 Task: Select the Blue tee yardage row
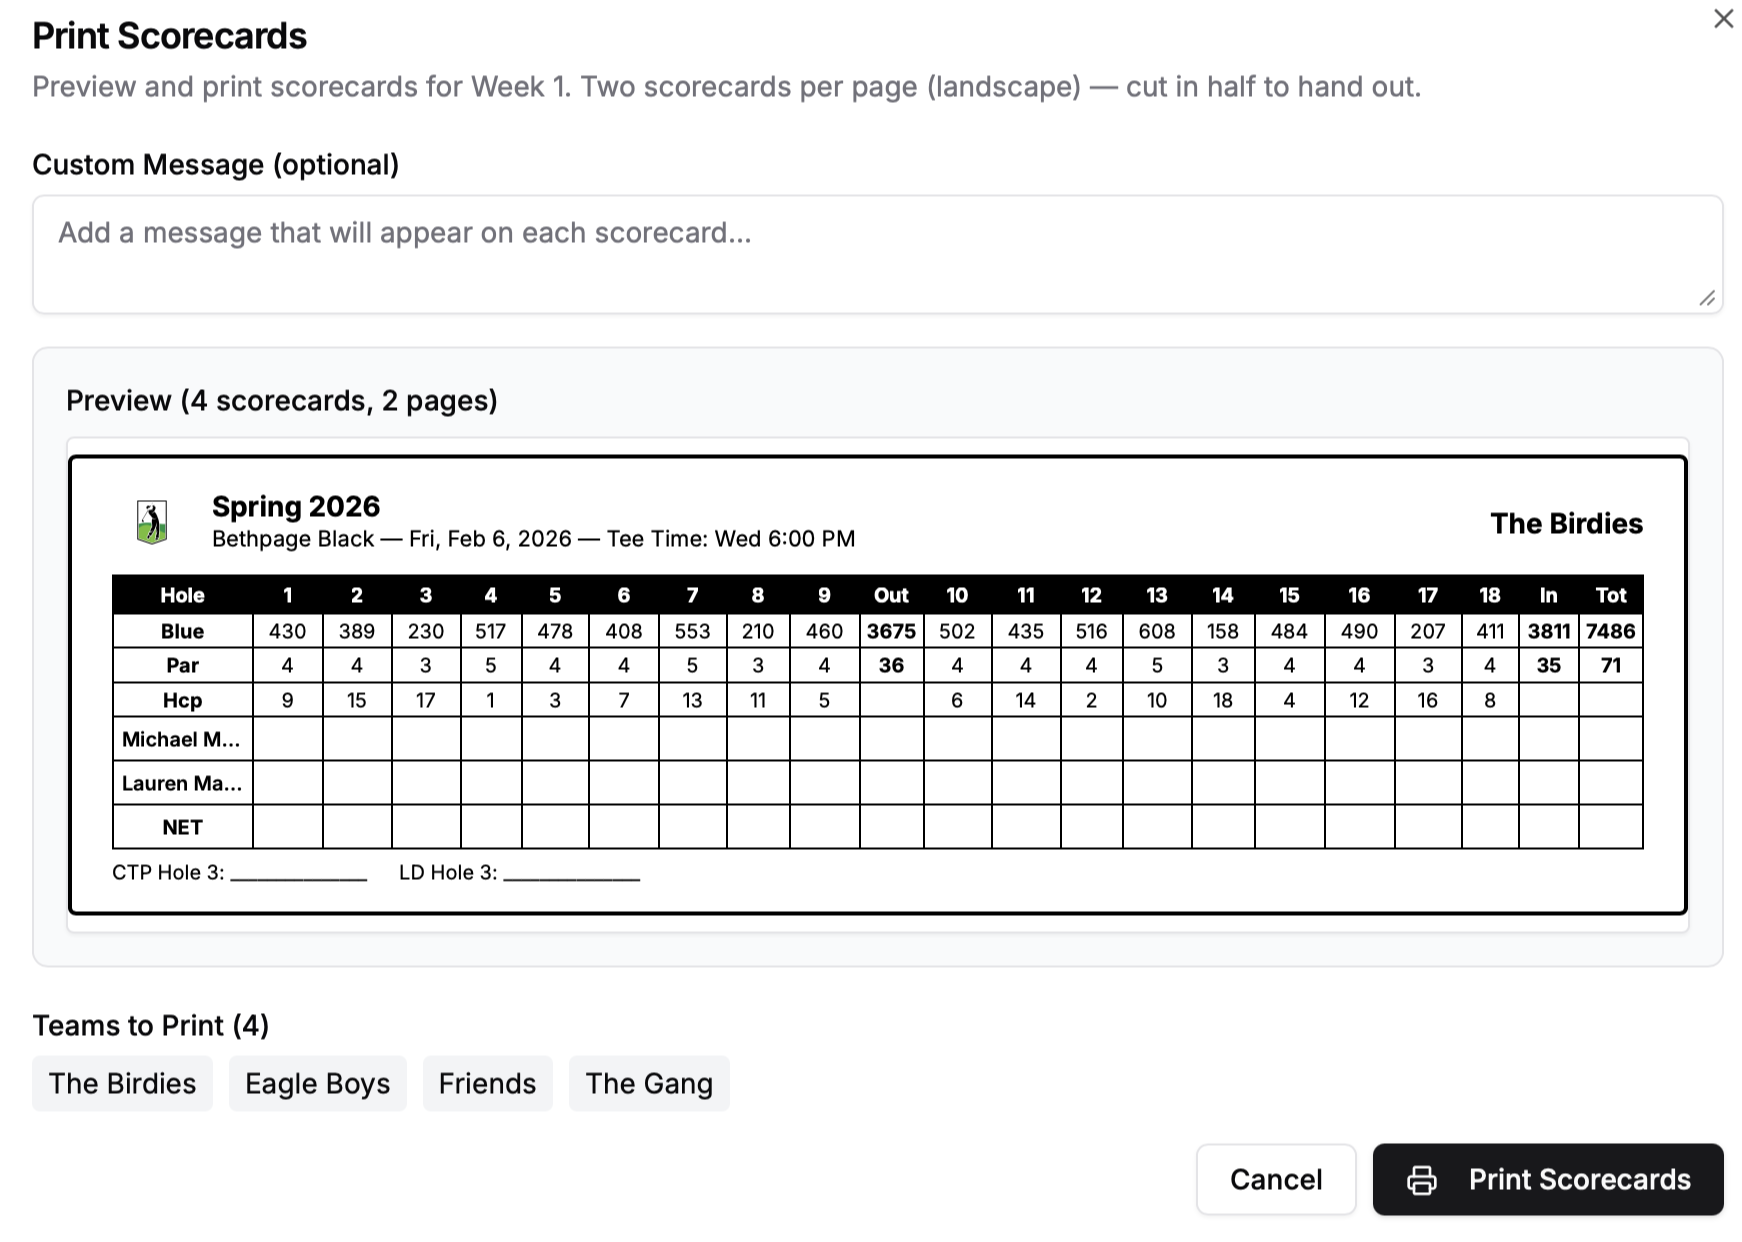click(183, 630)
